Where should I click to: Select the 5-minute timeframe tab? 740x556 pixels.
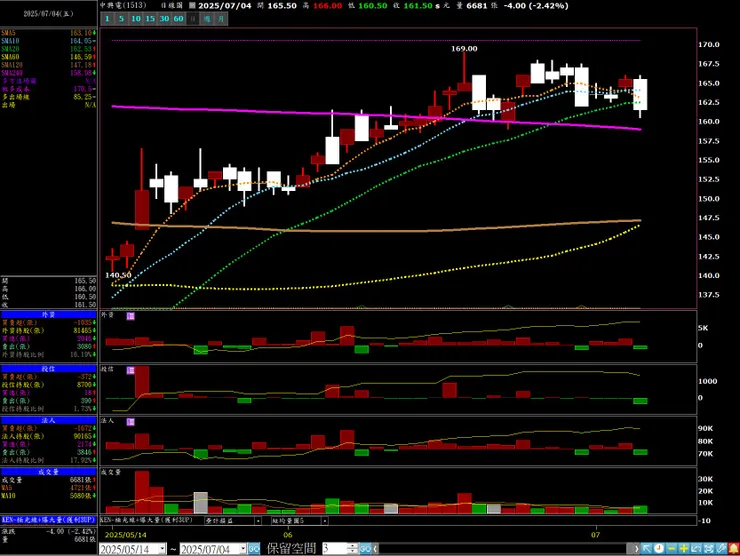point(121,19)
